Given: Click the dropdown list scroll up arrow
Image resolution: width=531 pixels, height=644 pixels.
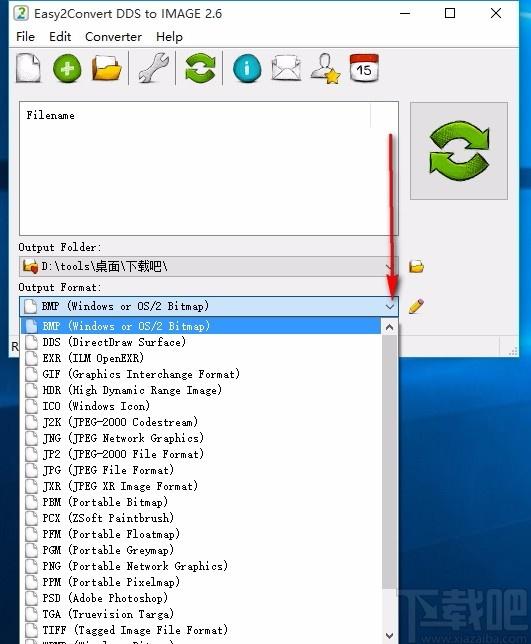Looking at the screenshot, I should 389,327.
